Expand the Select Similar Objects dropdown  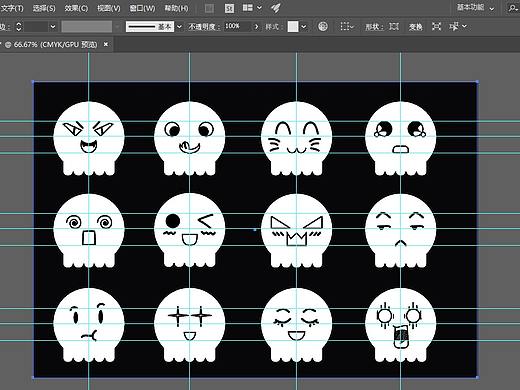464,26
